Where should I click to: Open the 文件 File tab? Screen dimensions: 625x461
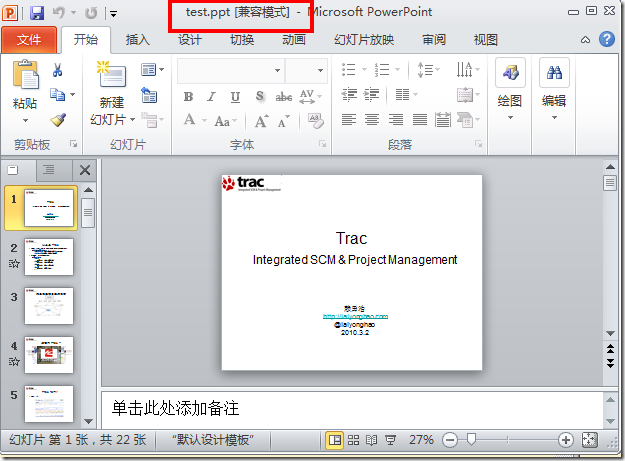pyautogui.click(x=29, y=39)
